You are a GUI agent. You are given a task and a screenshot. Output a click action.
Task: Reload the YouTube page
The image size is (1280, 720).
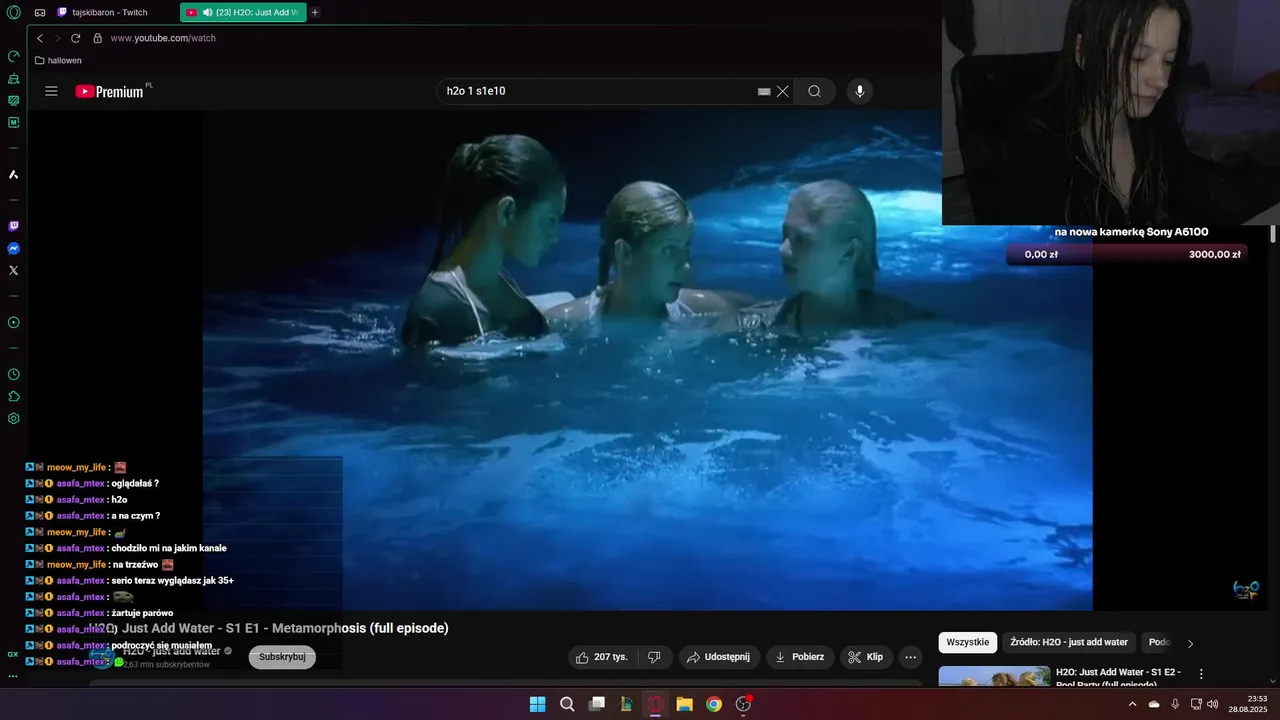click(x=75, y=38)
